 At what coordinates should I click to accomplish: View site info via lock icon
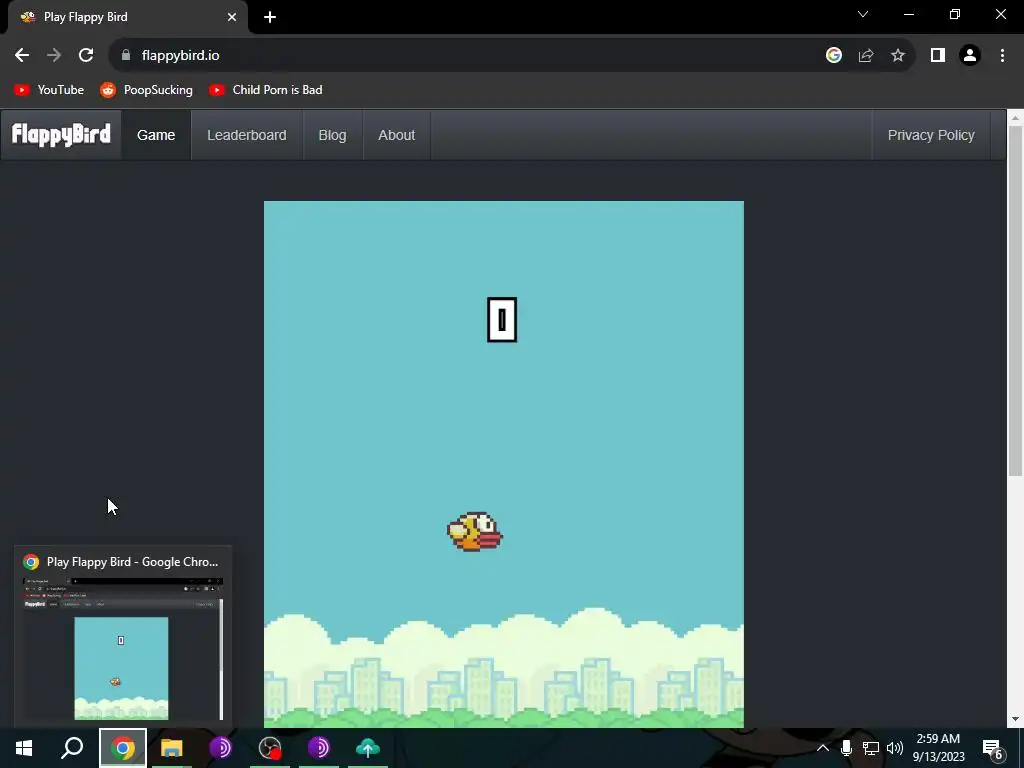tap(126, 56)
